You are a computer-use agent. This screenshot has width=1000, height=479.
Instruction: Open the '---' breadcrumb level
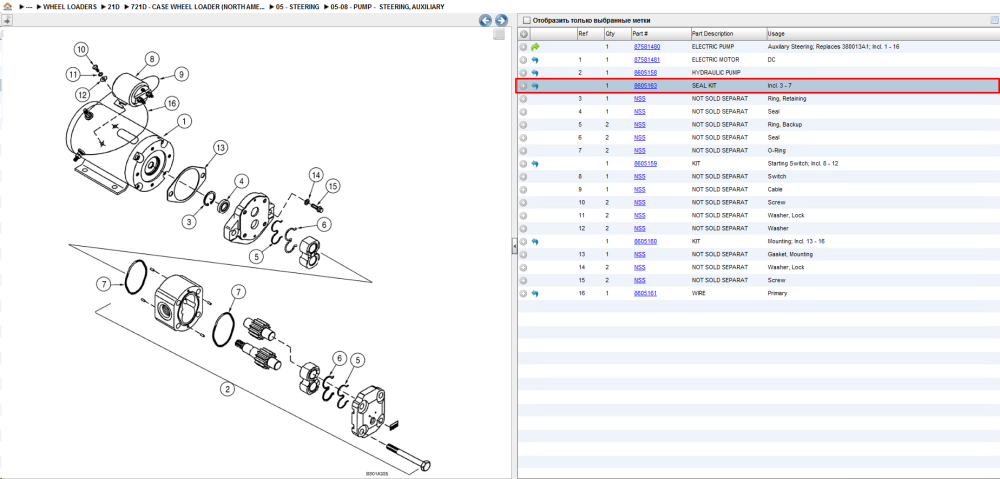click(29, 6)
